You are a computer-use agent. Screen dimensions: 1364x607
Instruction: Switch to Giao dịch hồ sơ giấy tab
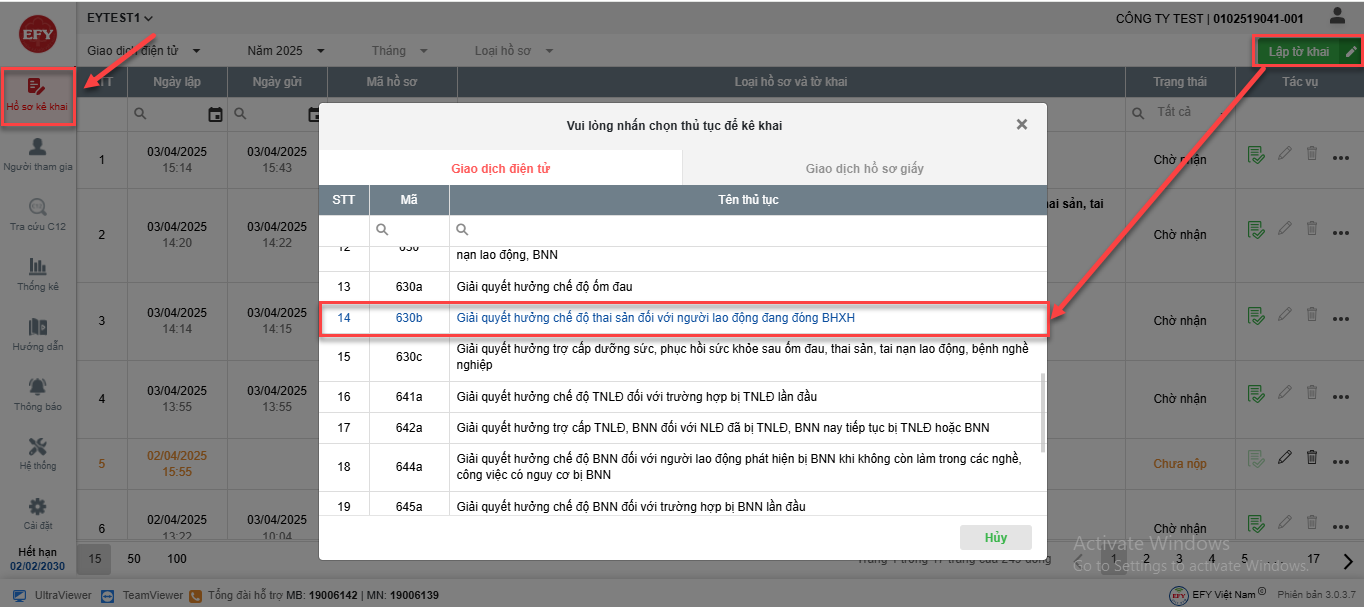864,168
